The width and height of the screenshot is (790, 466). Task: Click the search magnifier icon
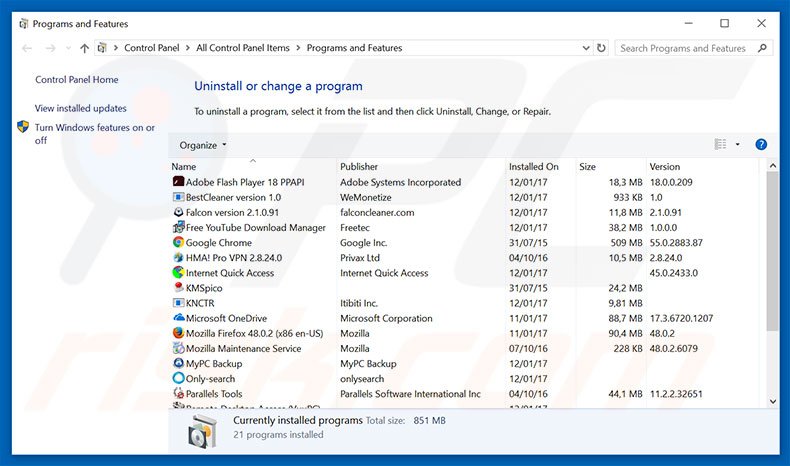point(762,48)
